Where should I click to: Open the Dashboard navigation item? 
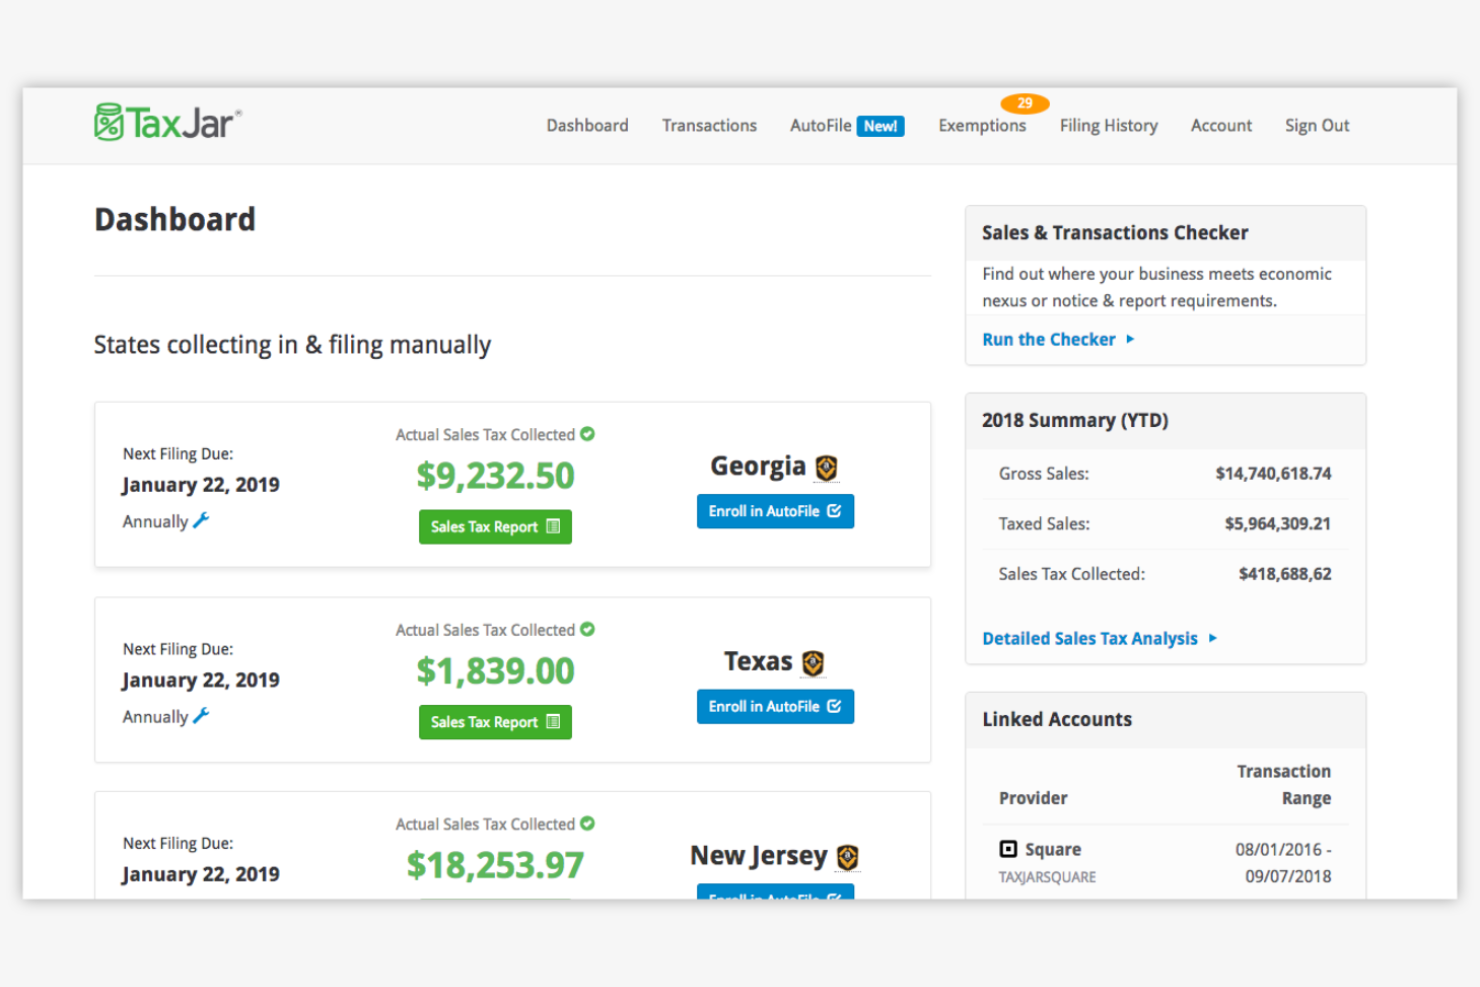click(587, 125)
